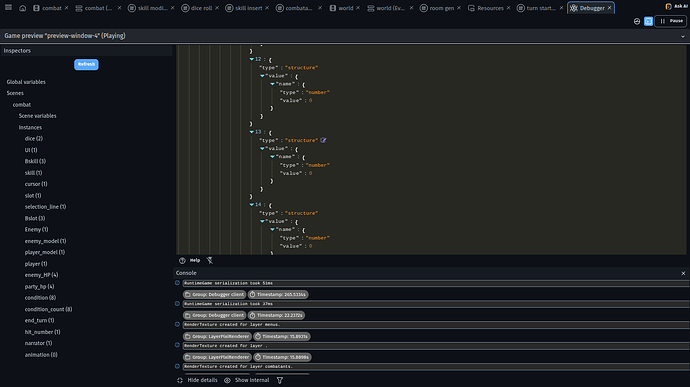690x387 pixels.
Task: Click the clear-filter icon beside Help
Action: click(210, 260)
